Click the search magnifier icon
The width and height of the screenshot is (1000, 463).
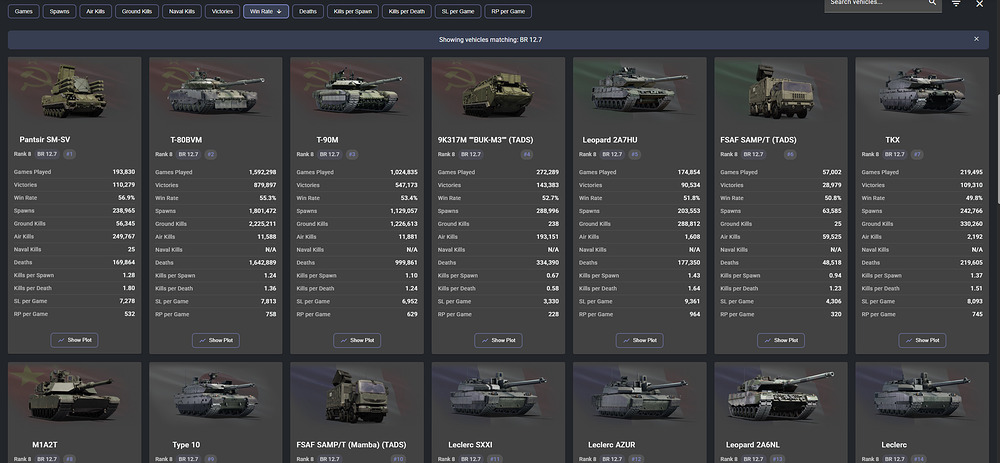click(932, 3)
